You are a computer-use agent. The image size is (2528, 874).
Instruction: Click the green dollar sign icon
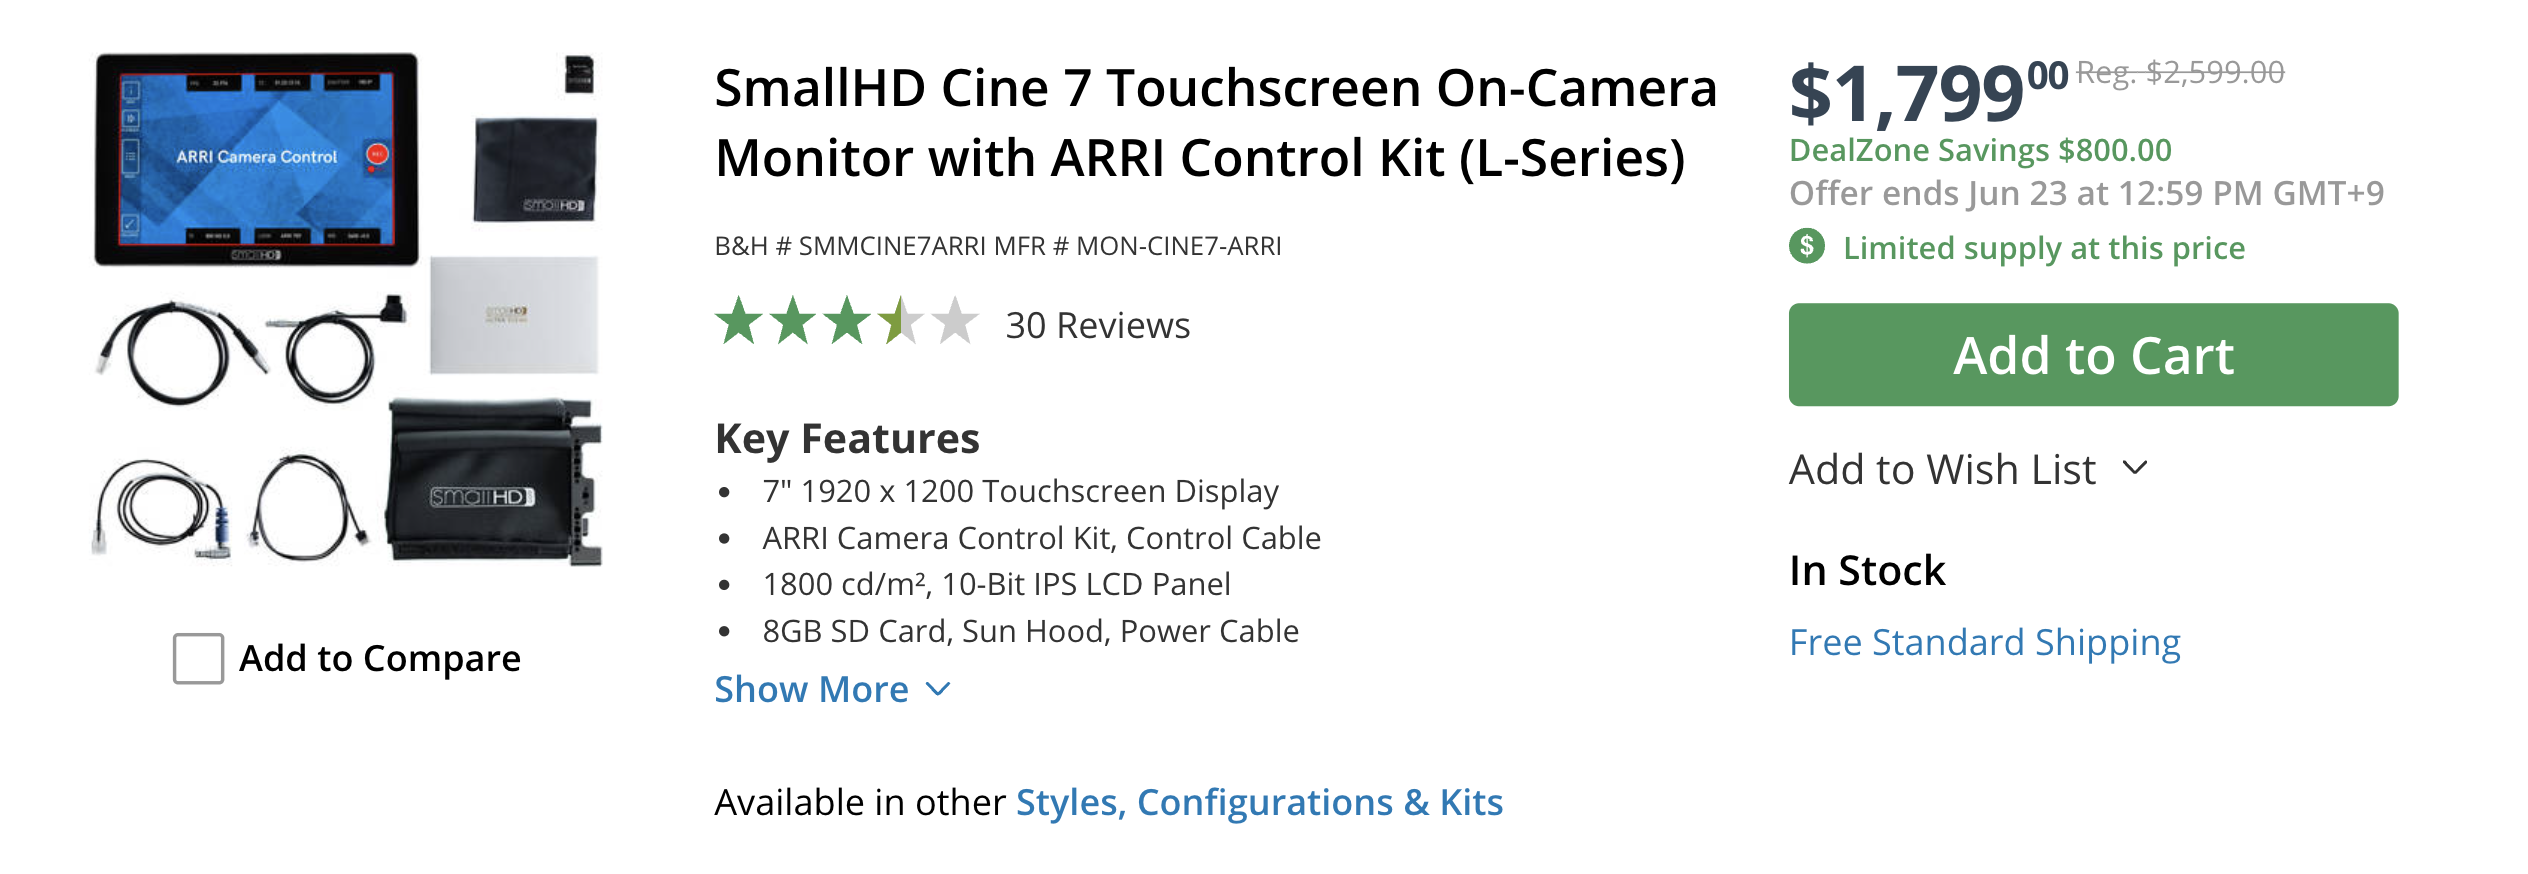click(x=1806, y=246)
